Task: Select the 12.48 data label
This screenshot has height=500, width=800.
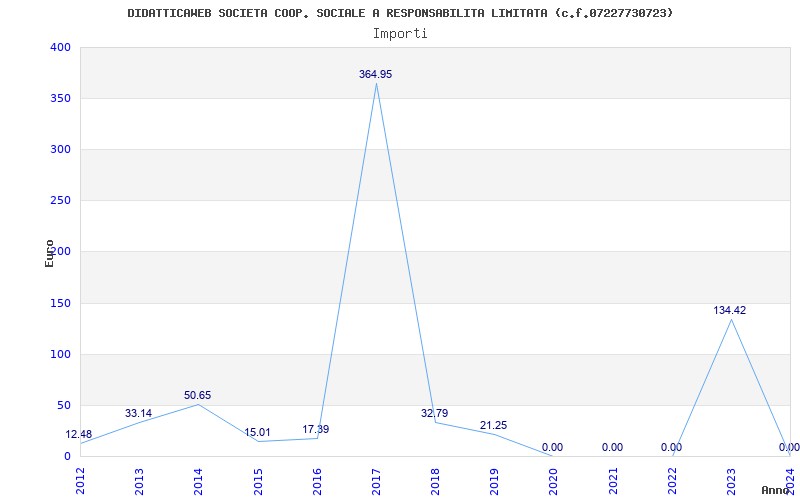Action: (79, 435)
